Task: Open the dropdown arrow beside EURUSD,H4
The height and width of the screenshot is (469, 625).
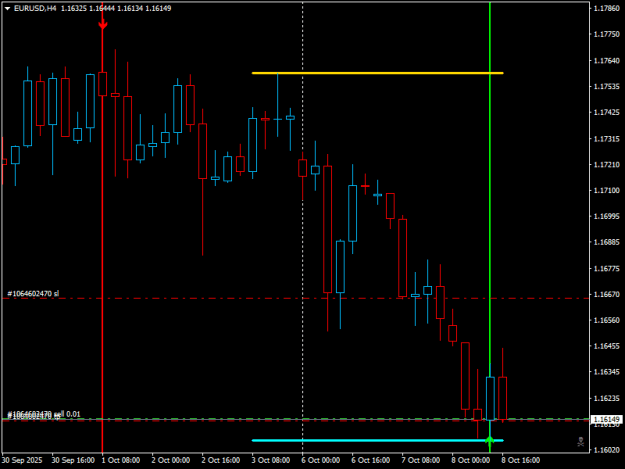Action: pyautogui.click(x=7, y=8)
